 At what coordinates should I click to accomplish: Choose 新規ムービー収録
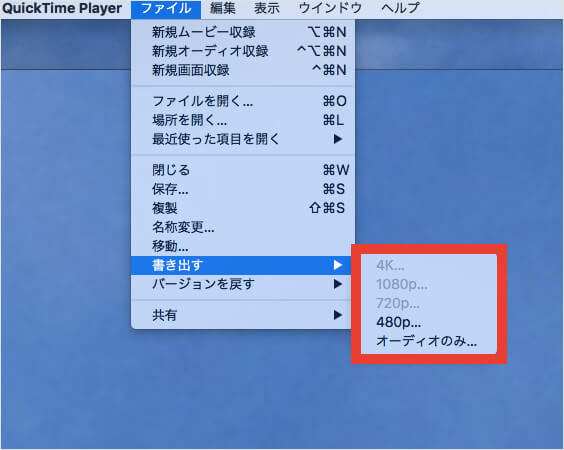click(243, 32)
